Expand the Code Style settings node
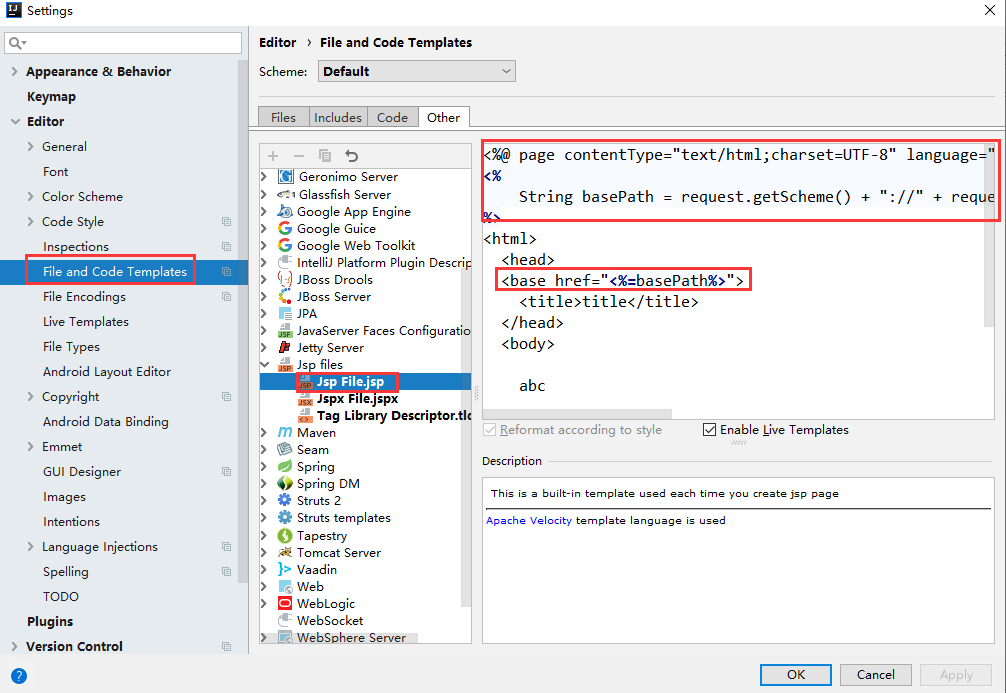The image size is (1006, 693). click(31, 222)
